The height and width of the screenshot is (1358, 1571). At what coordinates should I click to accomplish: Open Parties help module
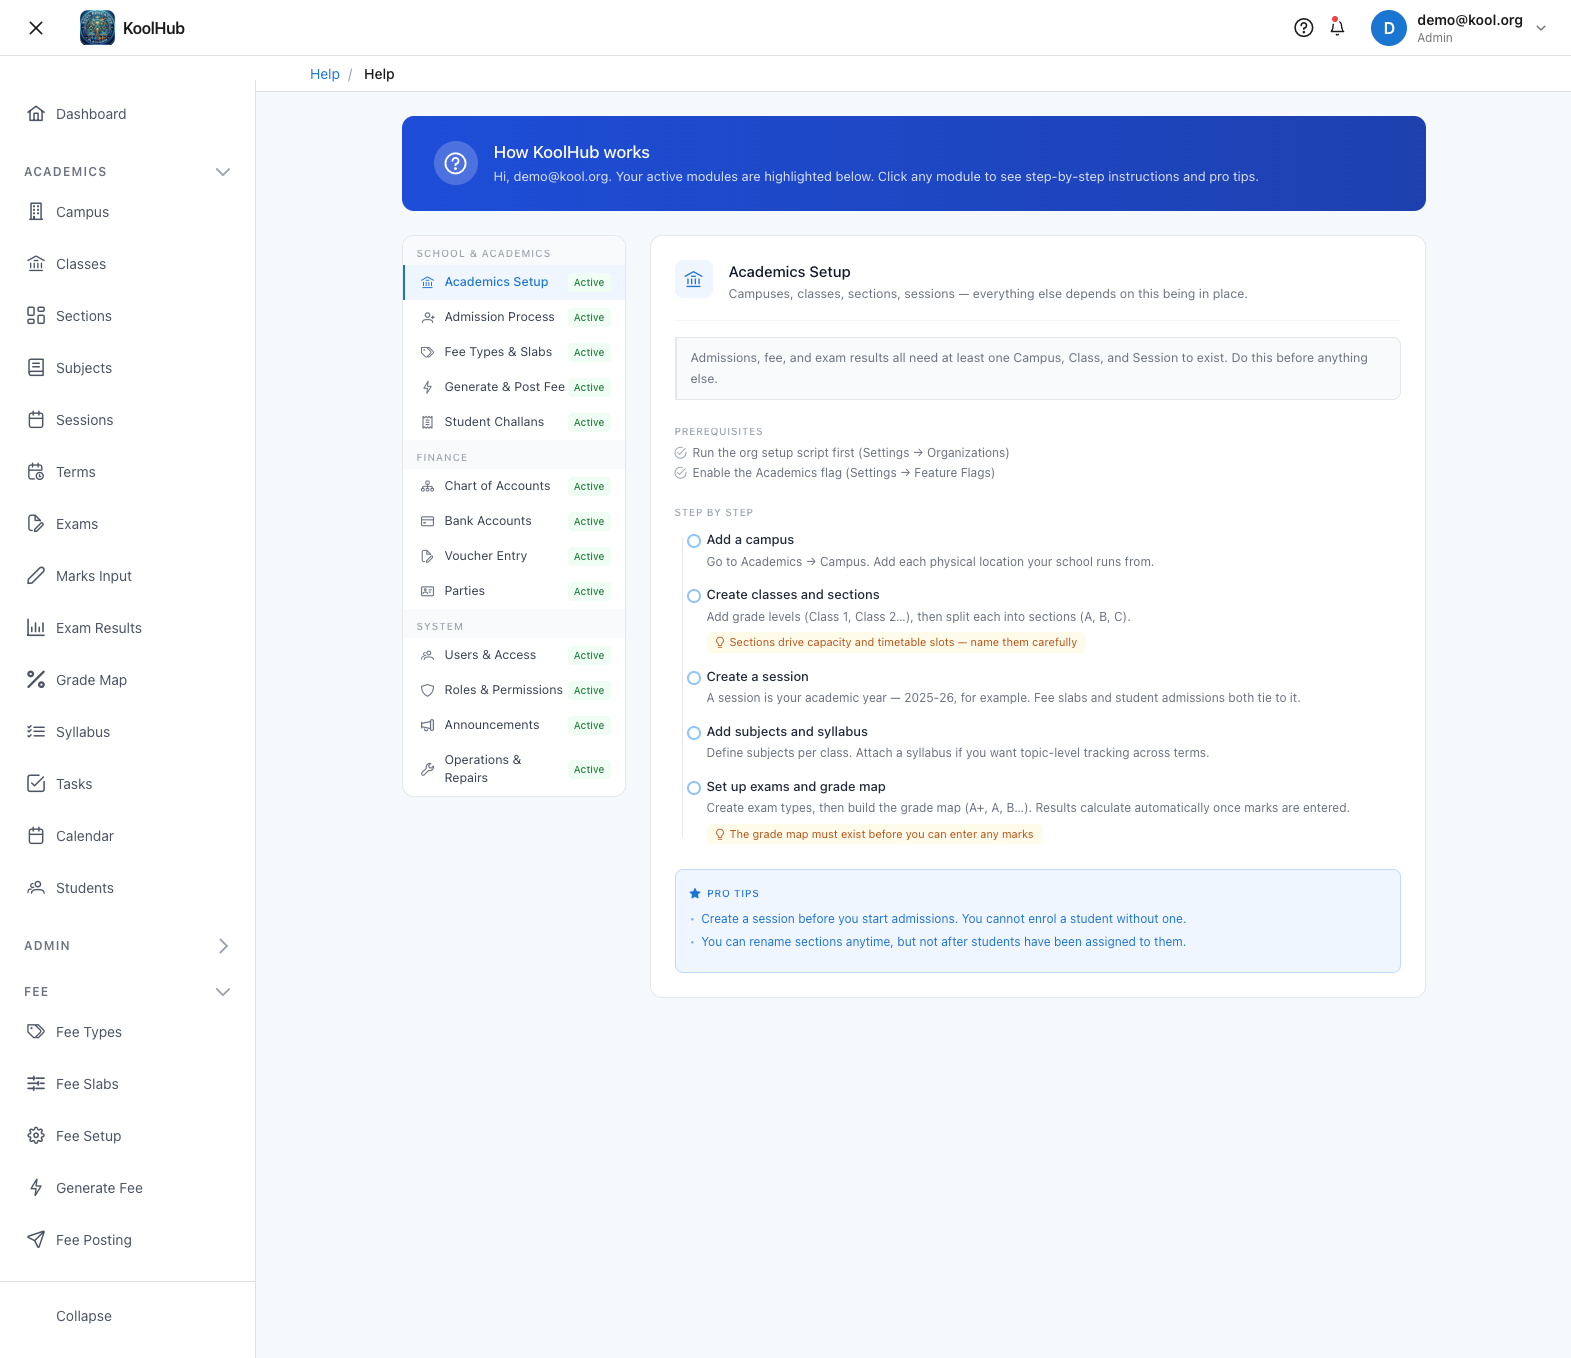(514, 591)
